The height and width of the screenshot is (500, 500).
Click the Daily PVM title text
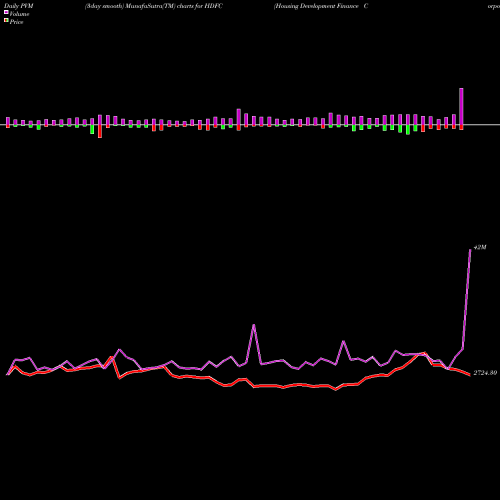click(x=19, y=6)
